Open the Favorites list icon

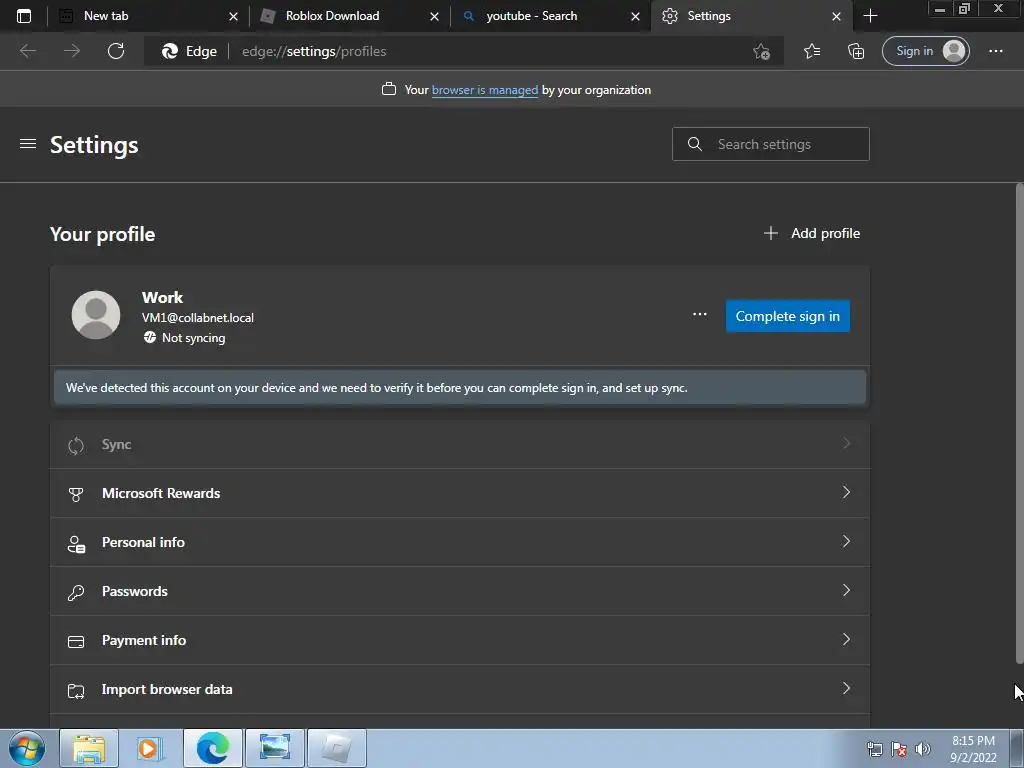point(812,51)
